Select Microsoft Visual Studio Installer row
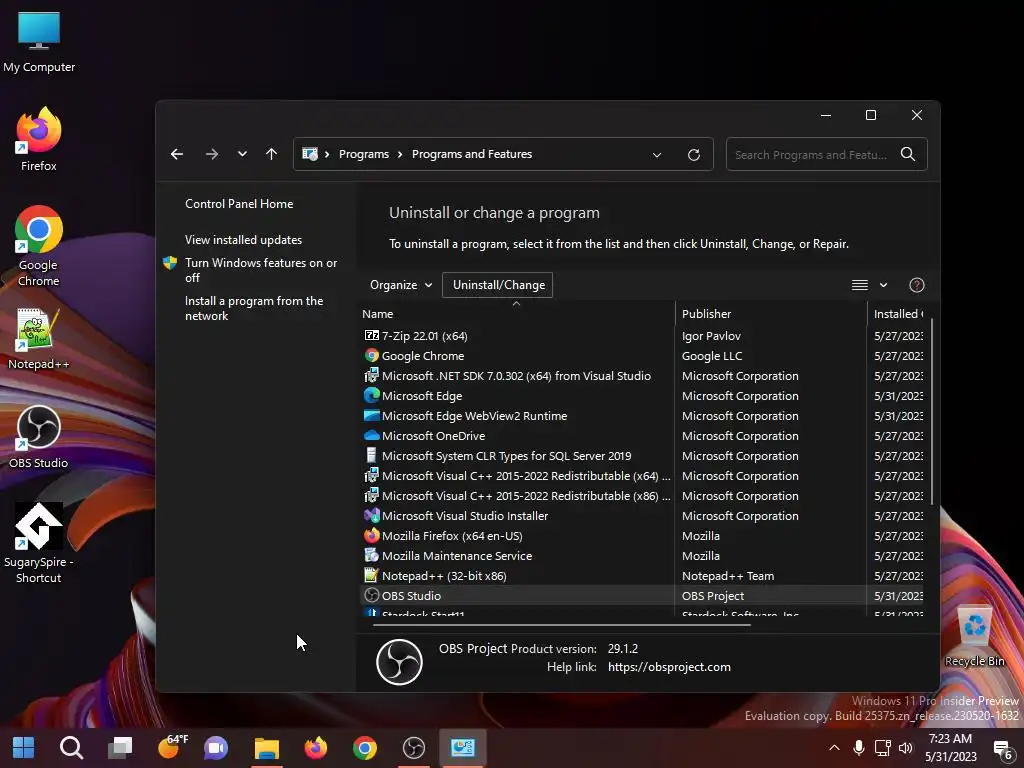The height and width of the screenshot is (768, 1024). click(643, 516)
